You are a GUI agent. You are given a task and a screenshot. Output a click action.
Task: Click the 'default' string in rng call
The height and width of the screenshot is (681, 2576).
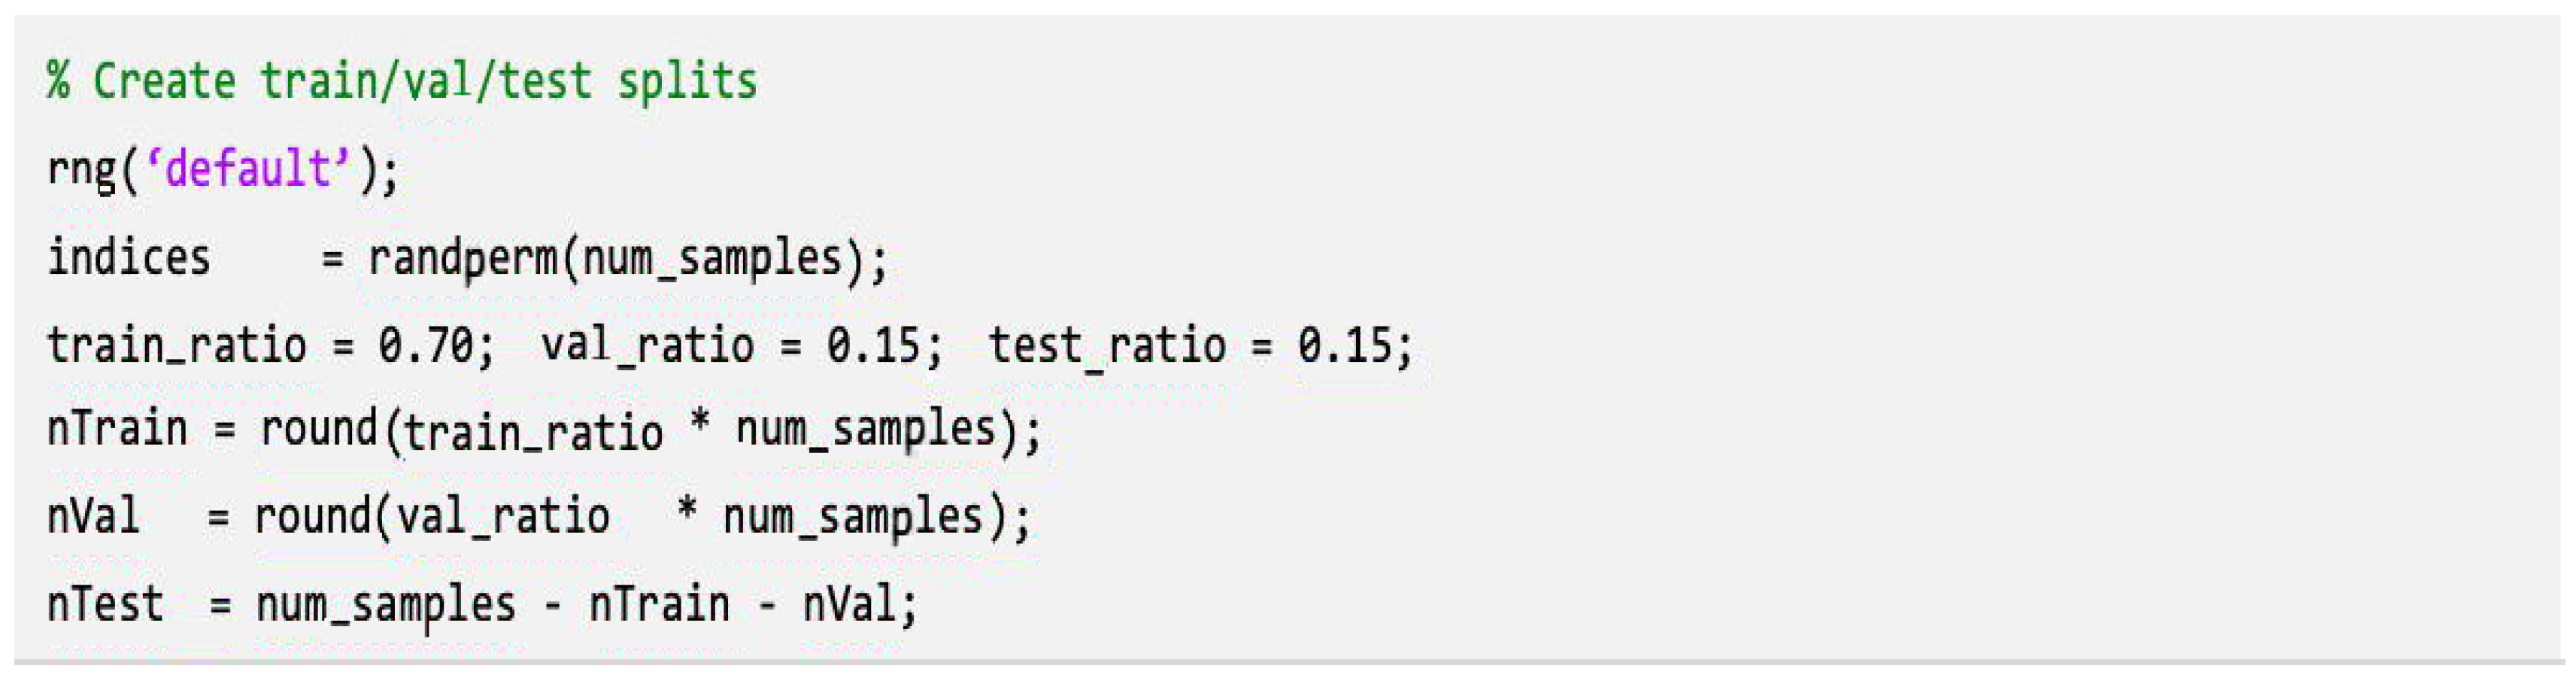point(247,169)
